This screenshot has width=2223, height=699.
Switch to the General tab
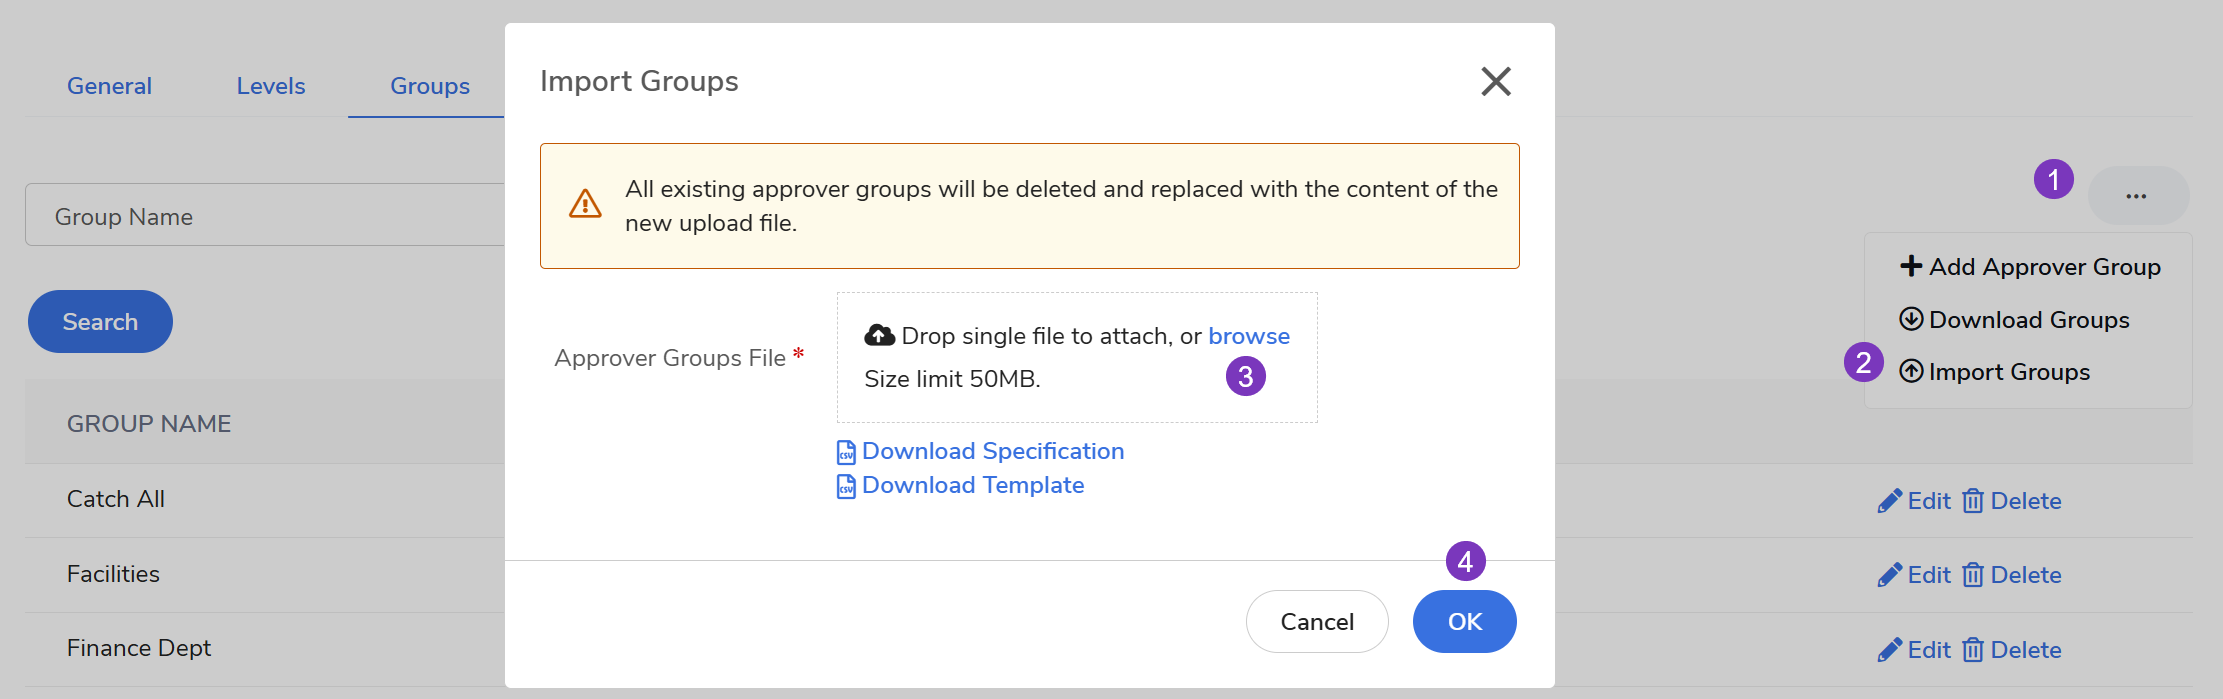(109, 86)
